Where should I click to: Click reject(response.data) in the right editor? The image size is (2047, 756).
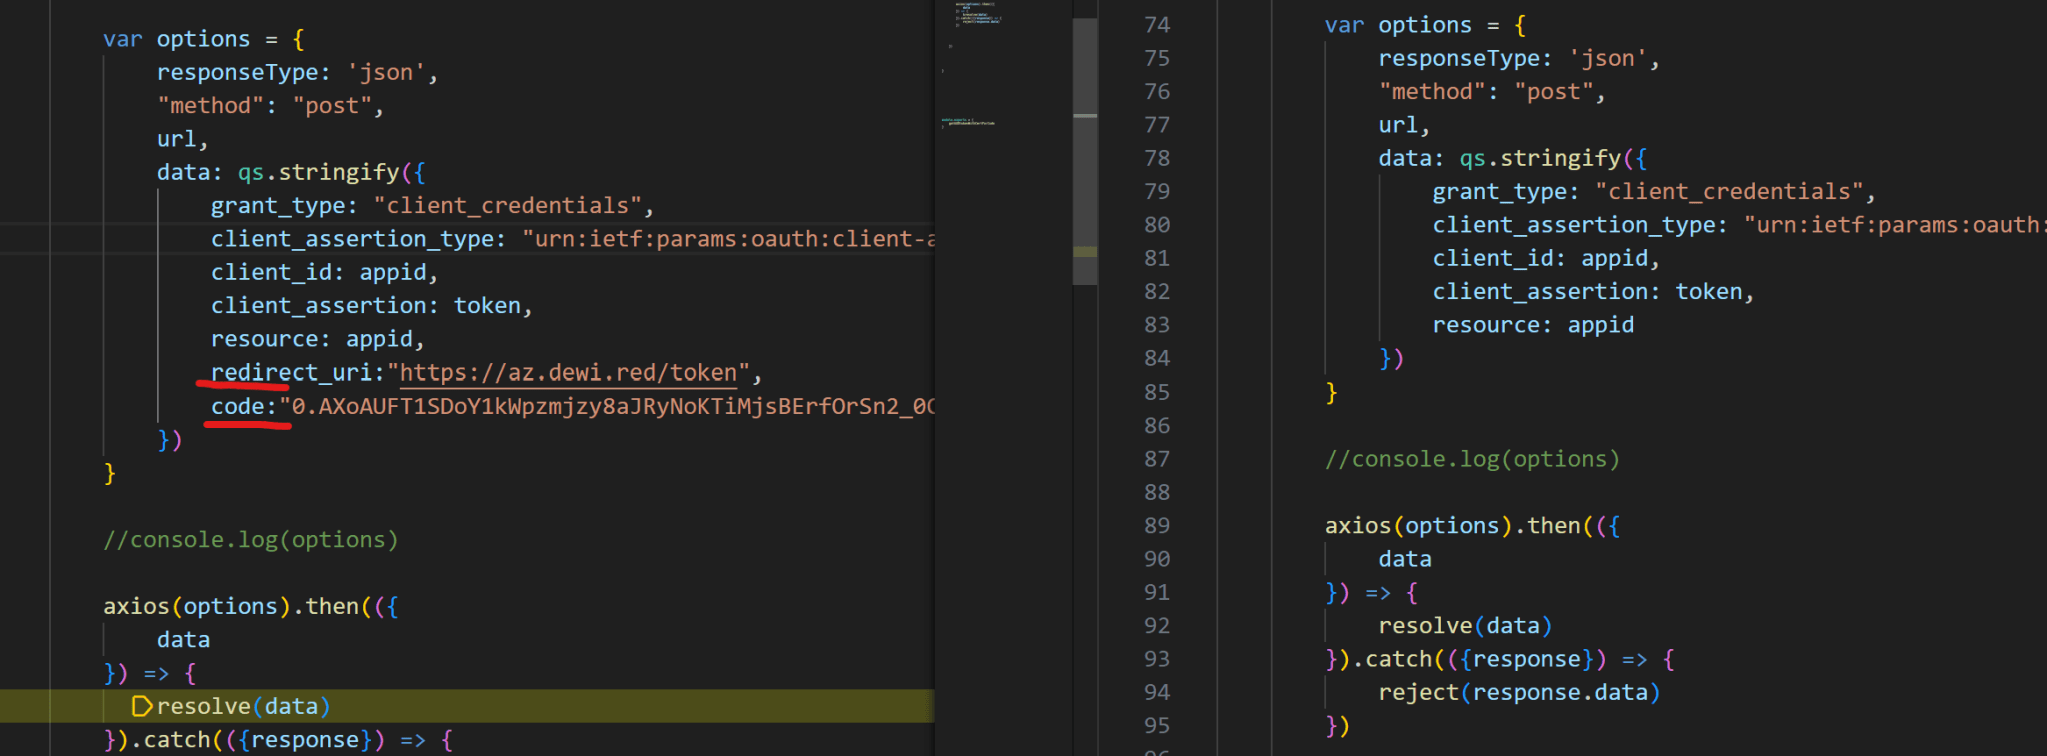[1518, 693]
